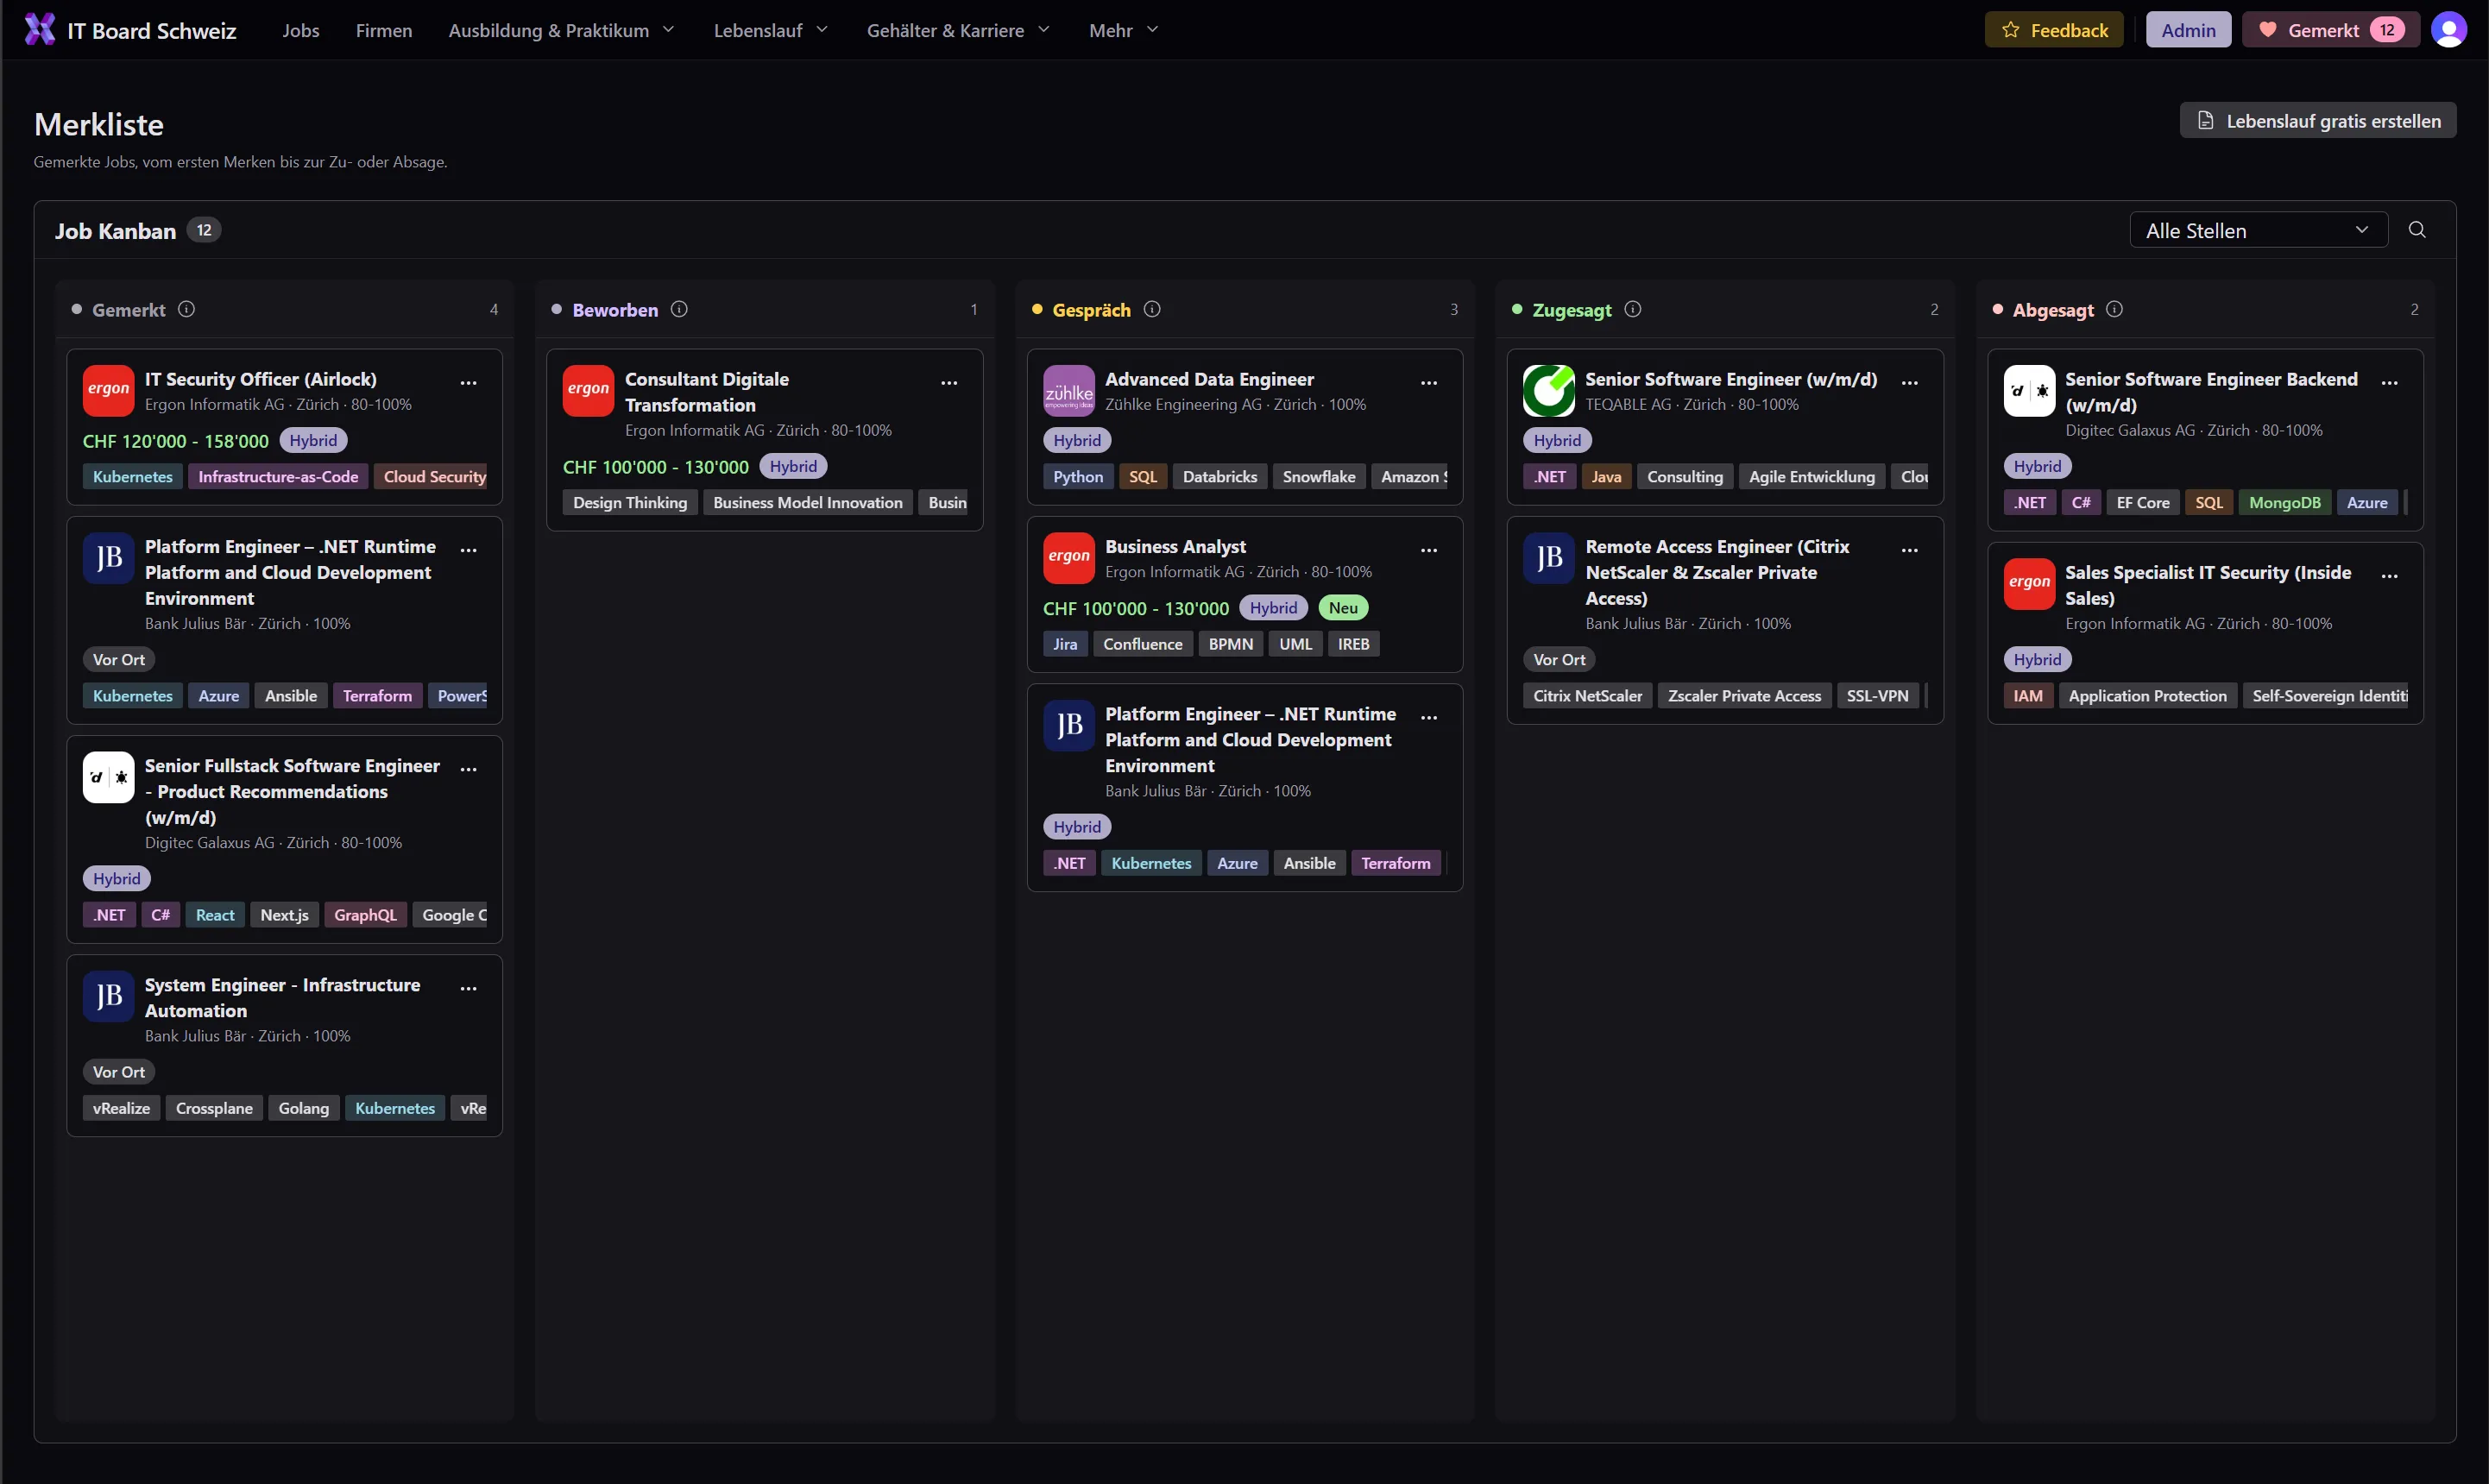
Task: Expand the Gehälter & Karriere dropdown
Action: tap(958, 30)
